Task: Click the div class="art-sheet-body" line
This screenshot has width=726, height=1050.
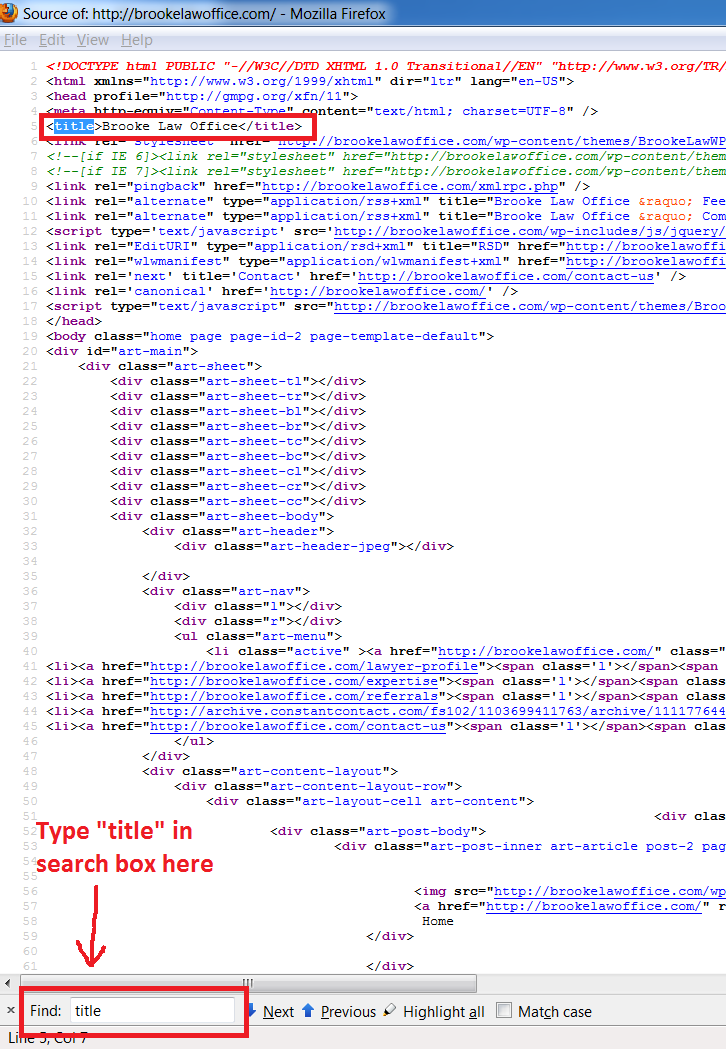Action: pyautogui.click(x=222, y=516)
